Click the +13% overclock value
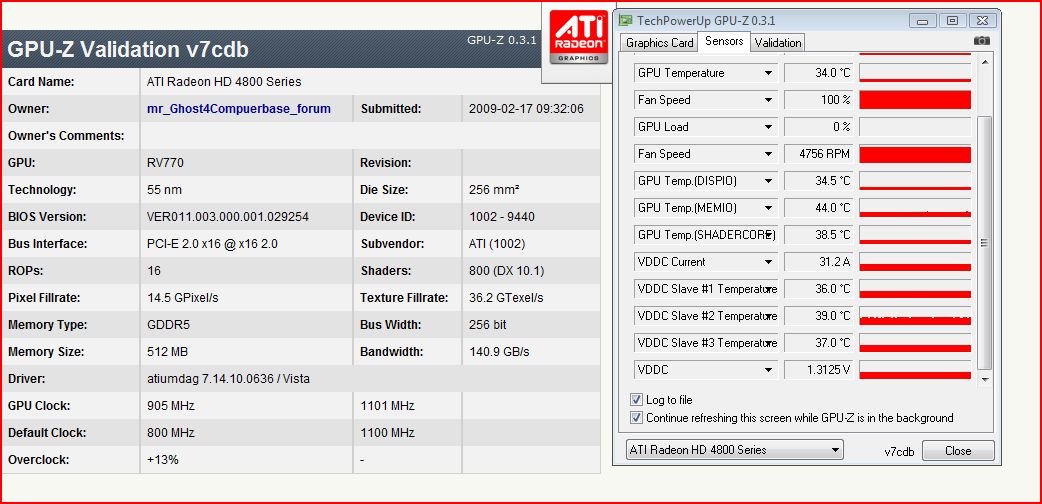The image size is (1042, 504). click(x=163, y=459)
